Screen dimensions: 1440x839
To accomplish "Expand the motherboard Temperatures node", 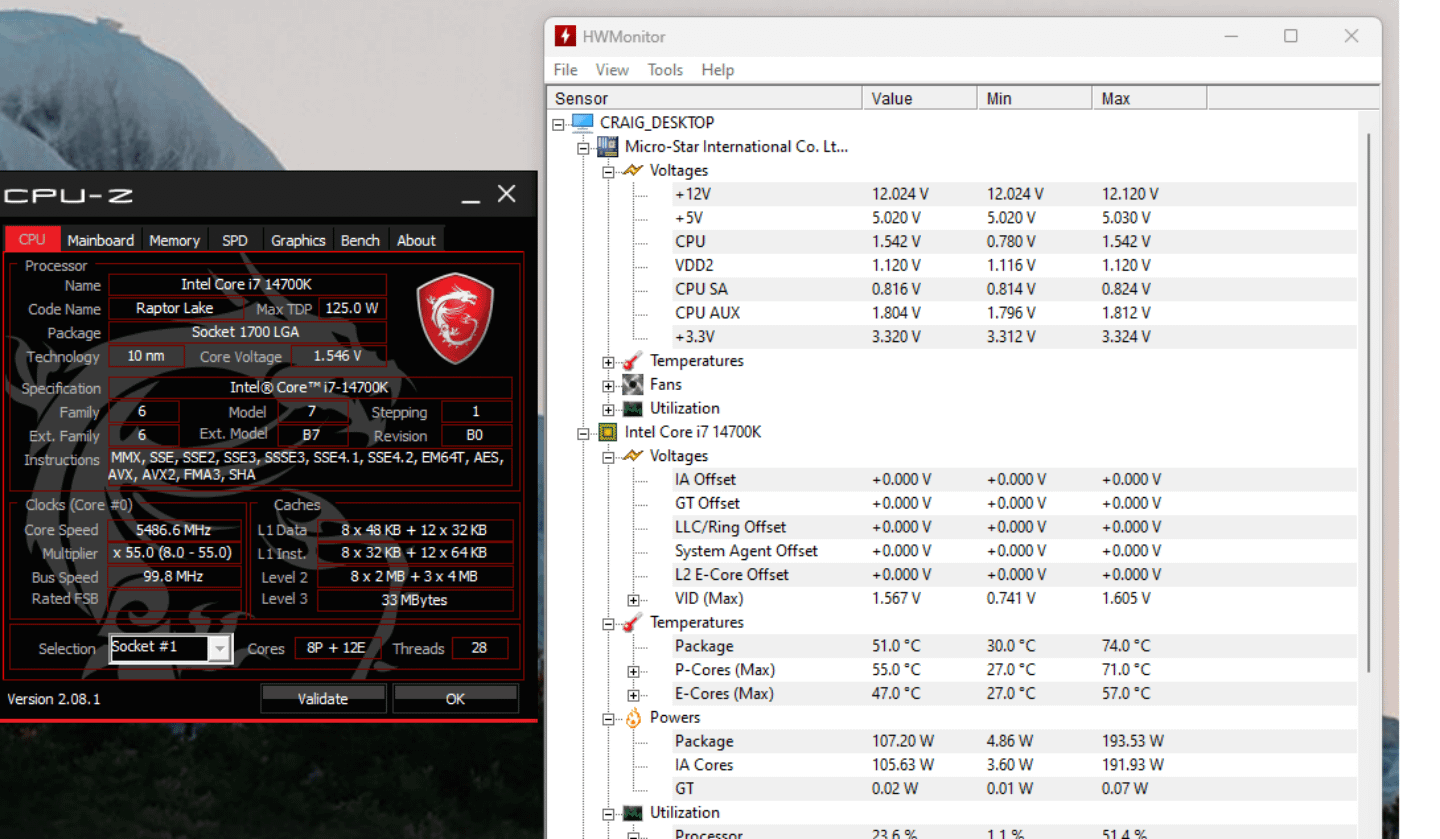I will (x=608, y=362).
